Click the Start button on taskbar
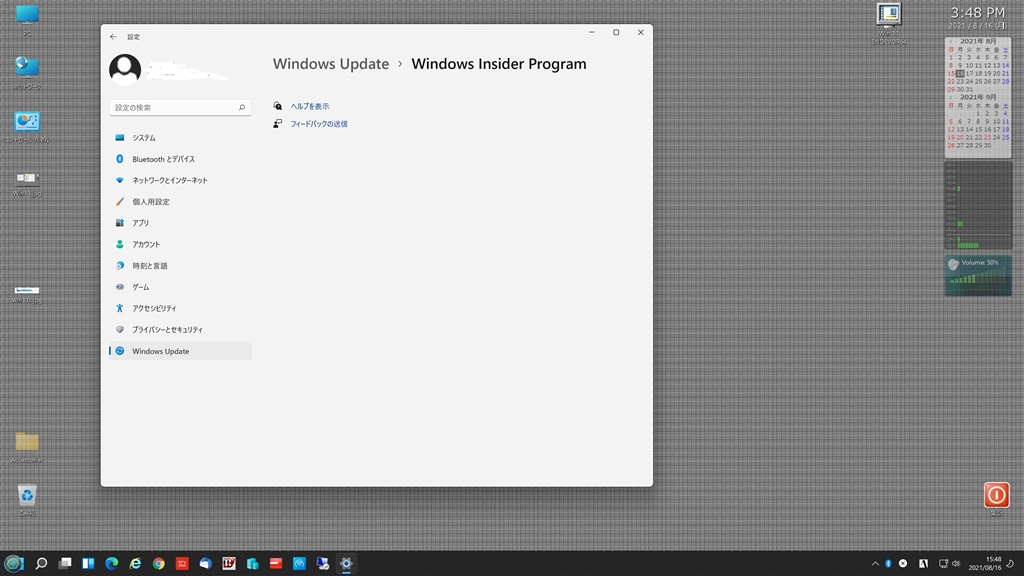This screenshot has width=1024, height=576. pyautogui.click(x=14, y=563)
